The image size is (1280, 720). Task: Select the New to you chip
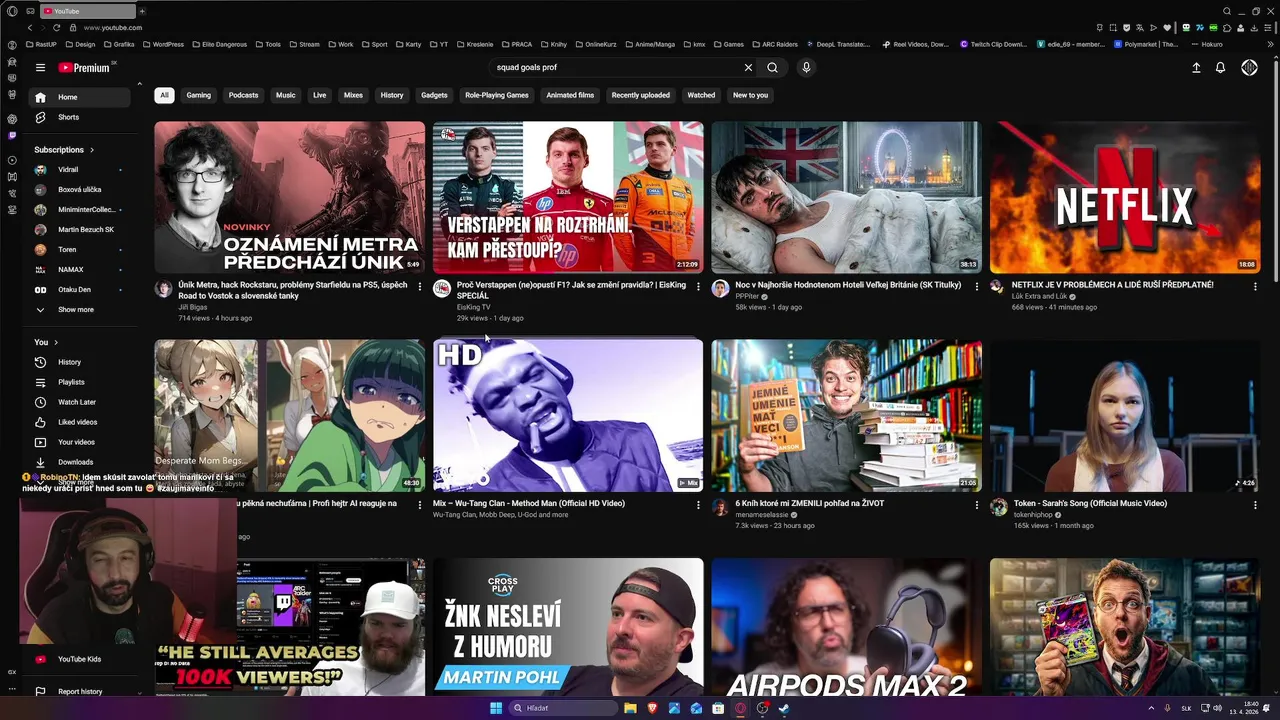[750, 95]
